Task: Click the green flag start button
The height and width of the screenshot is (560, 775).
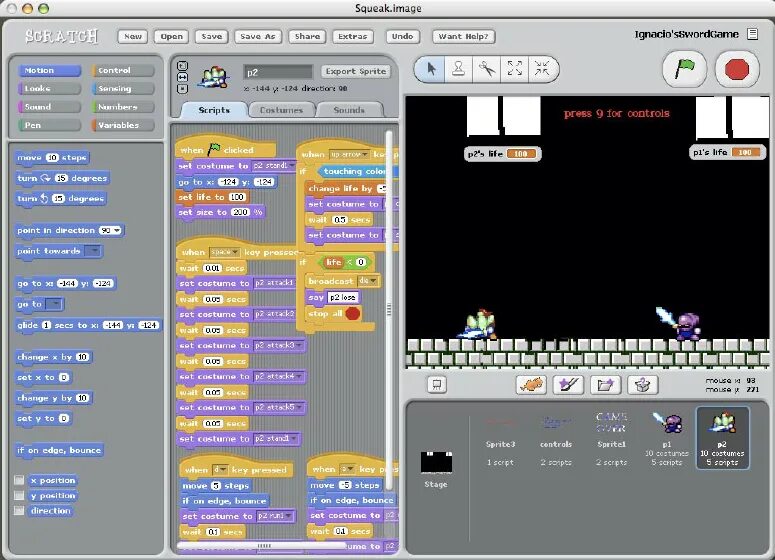Action: pyautogui.click(x=684, y=69)
